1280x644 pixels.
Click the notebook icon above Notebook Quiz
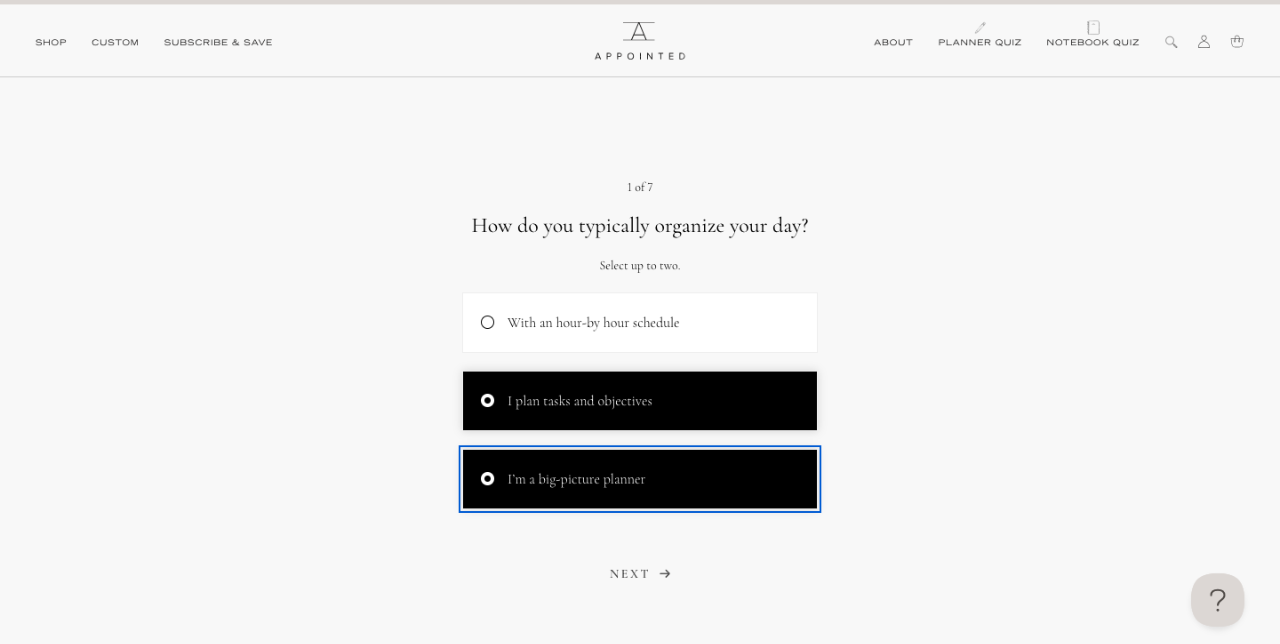1093,28
